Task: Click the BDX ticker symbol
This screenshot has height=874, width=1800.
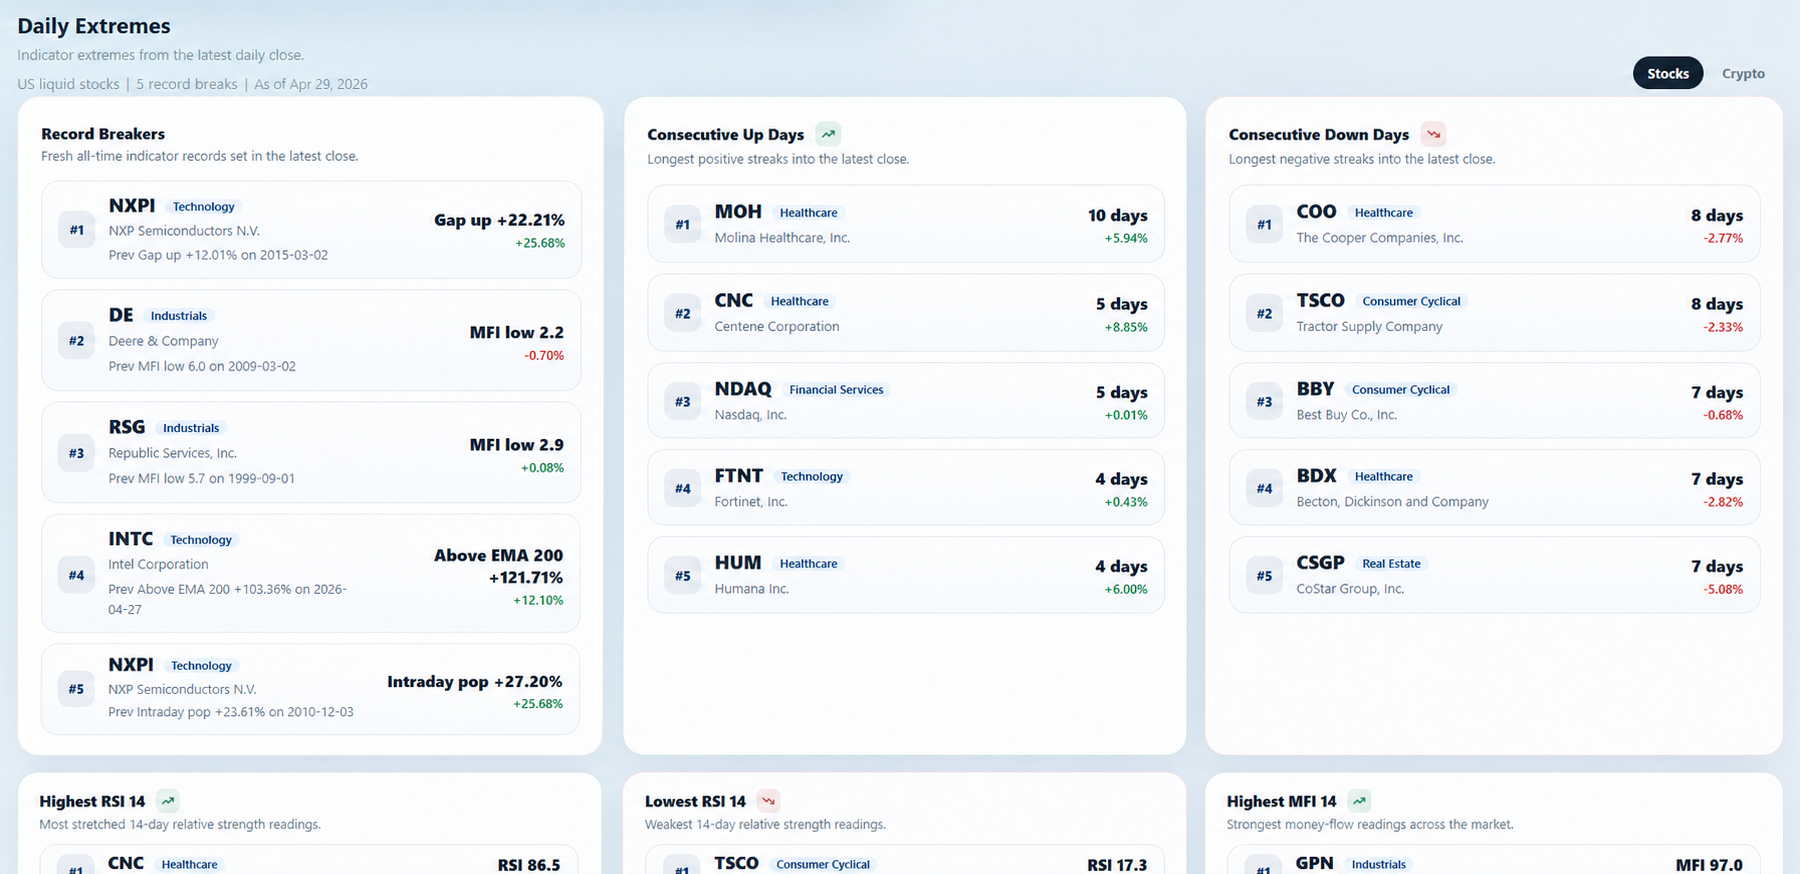Action: [1316, 476]
